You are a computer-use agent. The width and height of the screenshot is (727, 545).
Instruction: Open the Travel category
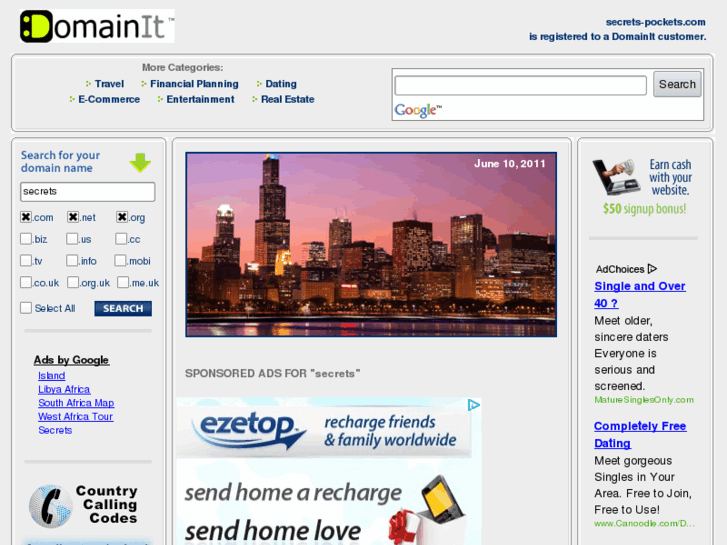[109, 84]
